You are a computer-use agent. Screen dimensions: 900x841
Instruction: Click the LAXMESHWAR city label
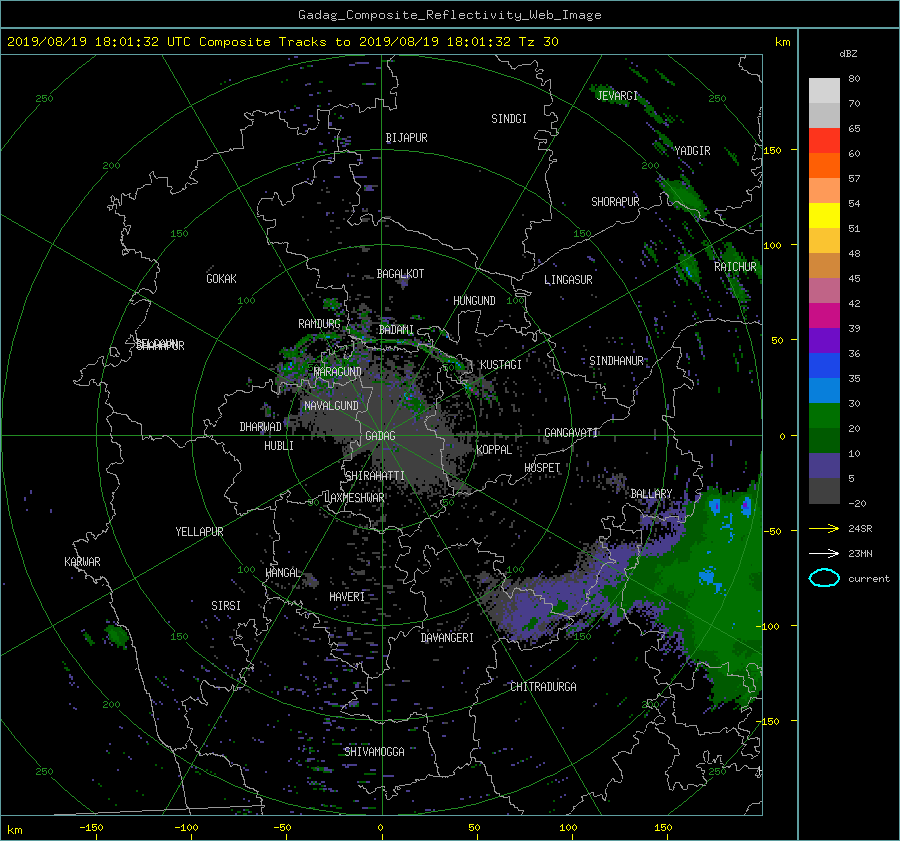tap(354, 498)
